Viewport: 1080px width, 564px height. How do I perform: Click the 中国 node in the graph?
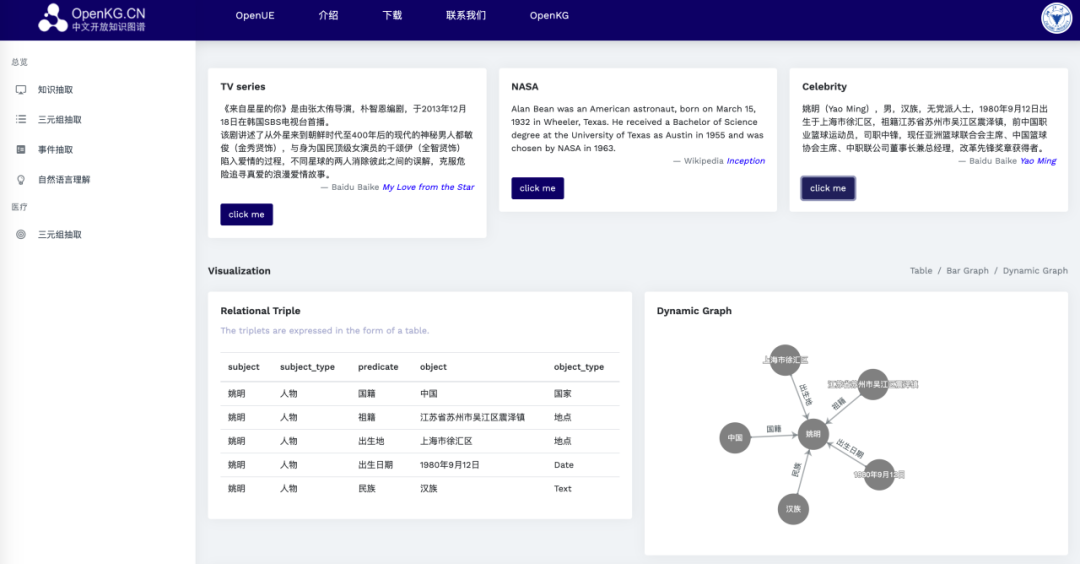coord(735,437)
